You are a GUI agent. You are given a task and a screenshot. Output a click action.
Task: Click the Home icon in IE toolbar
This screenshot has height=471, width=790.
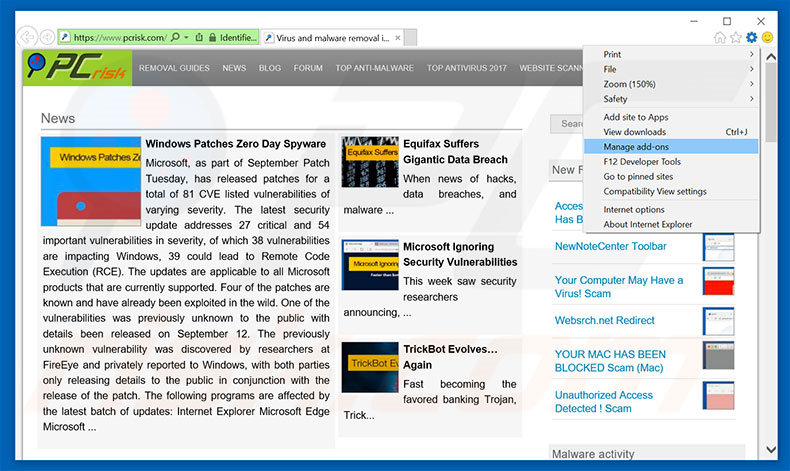[720, 37]
